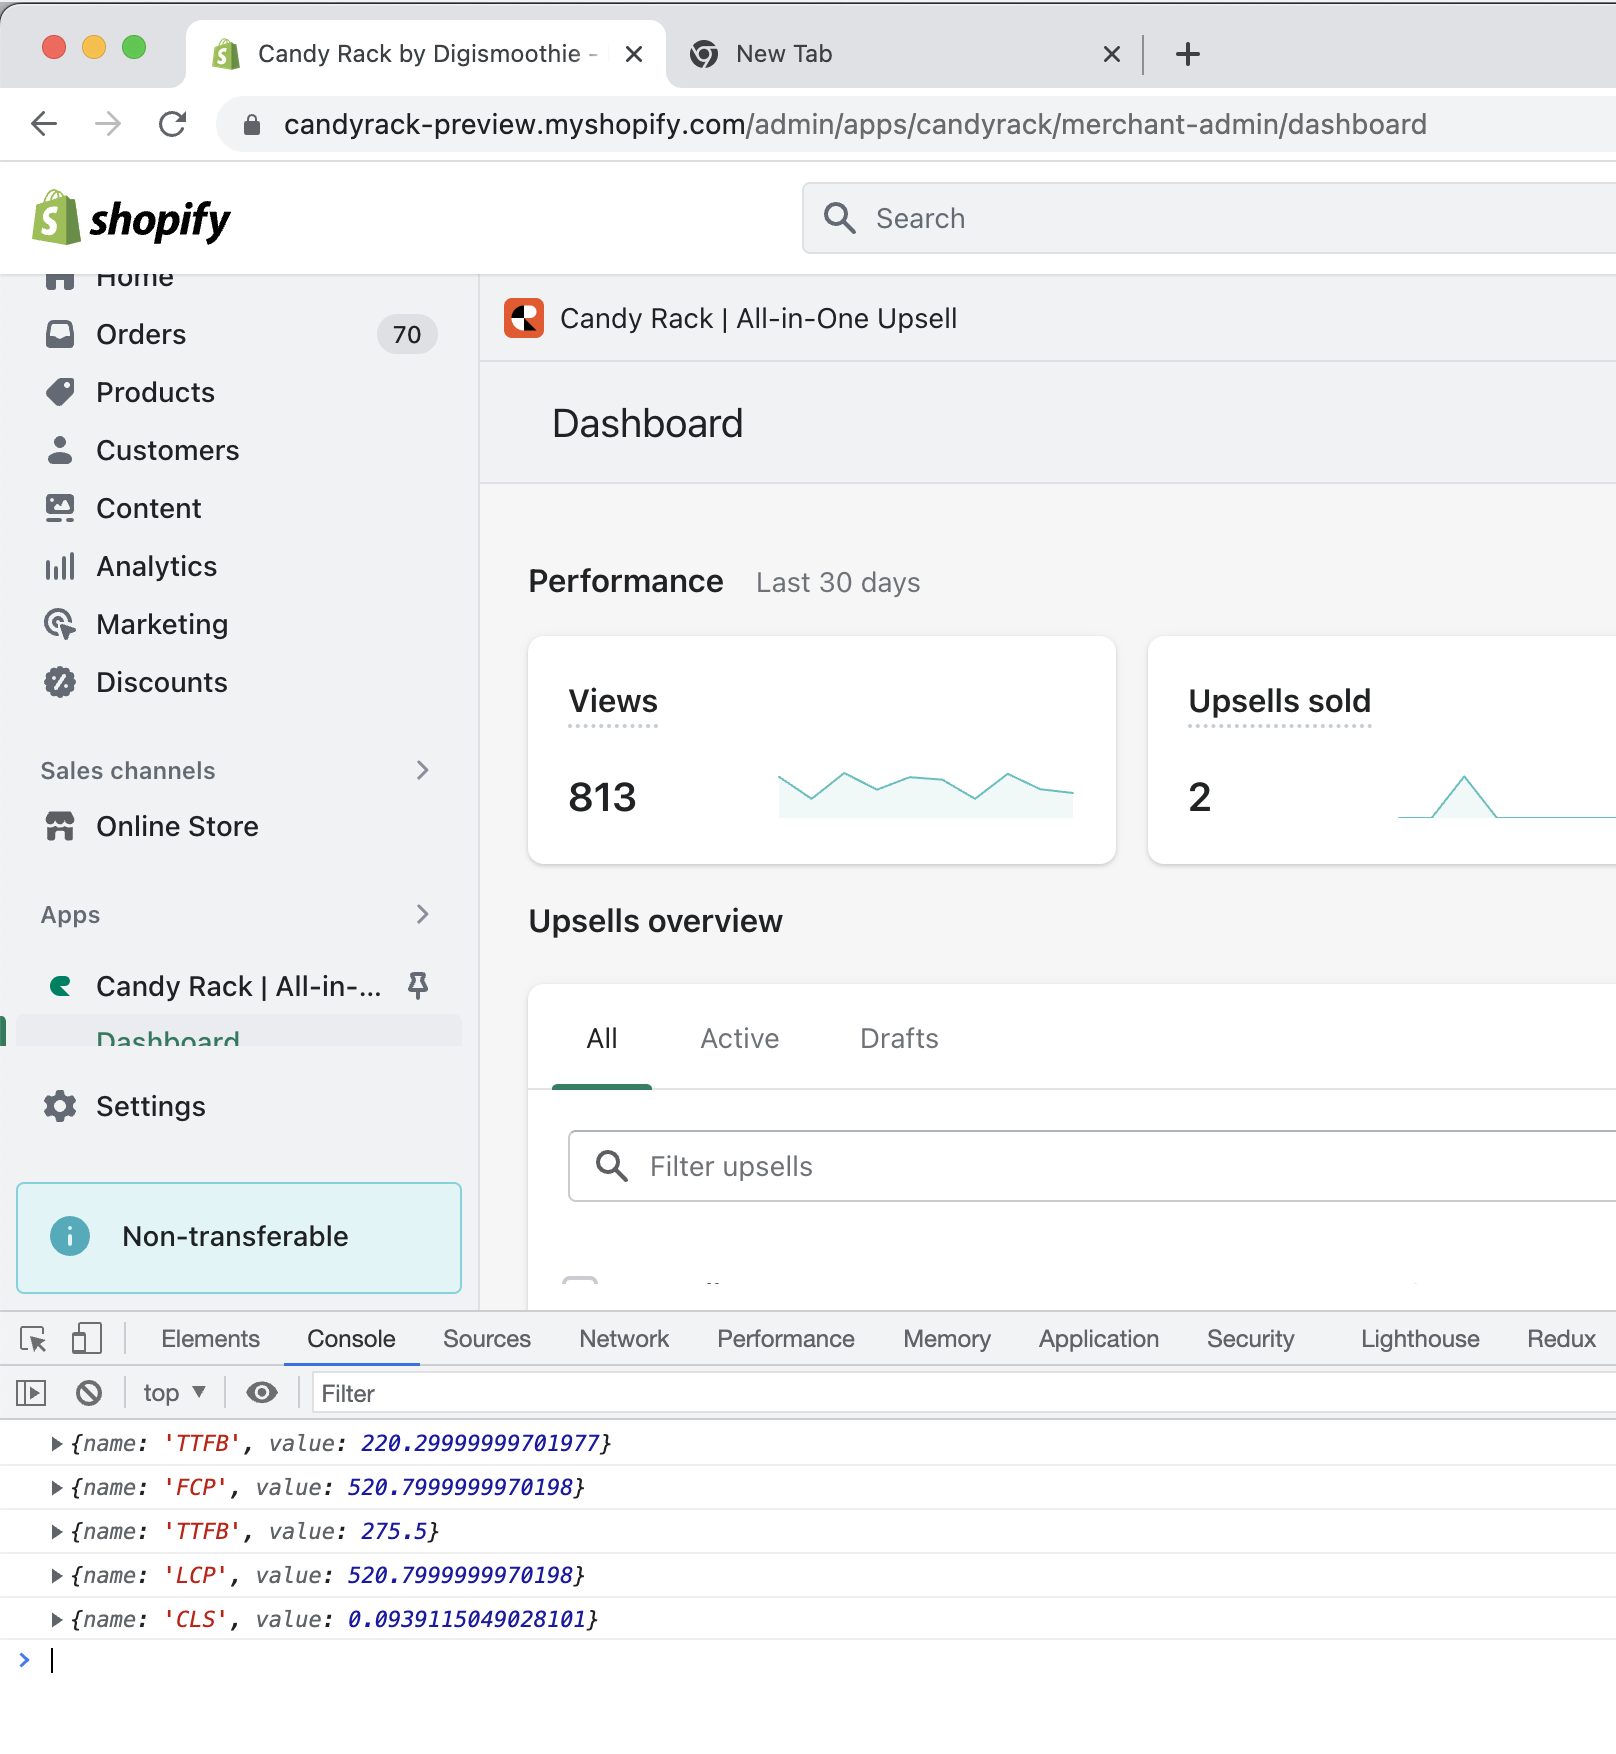The image size is (1616, 1754).
Task: Open the Settings link in sidebar
Action: tap(151, 1106)
